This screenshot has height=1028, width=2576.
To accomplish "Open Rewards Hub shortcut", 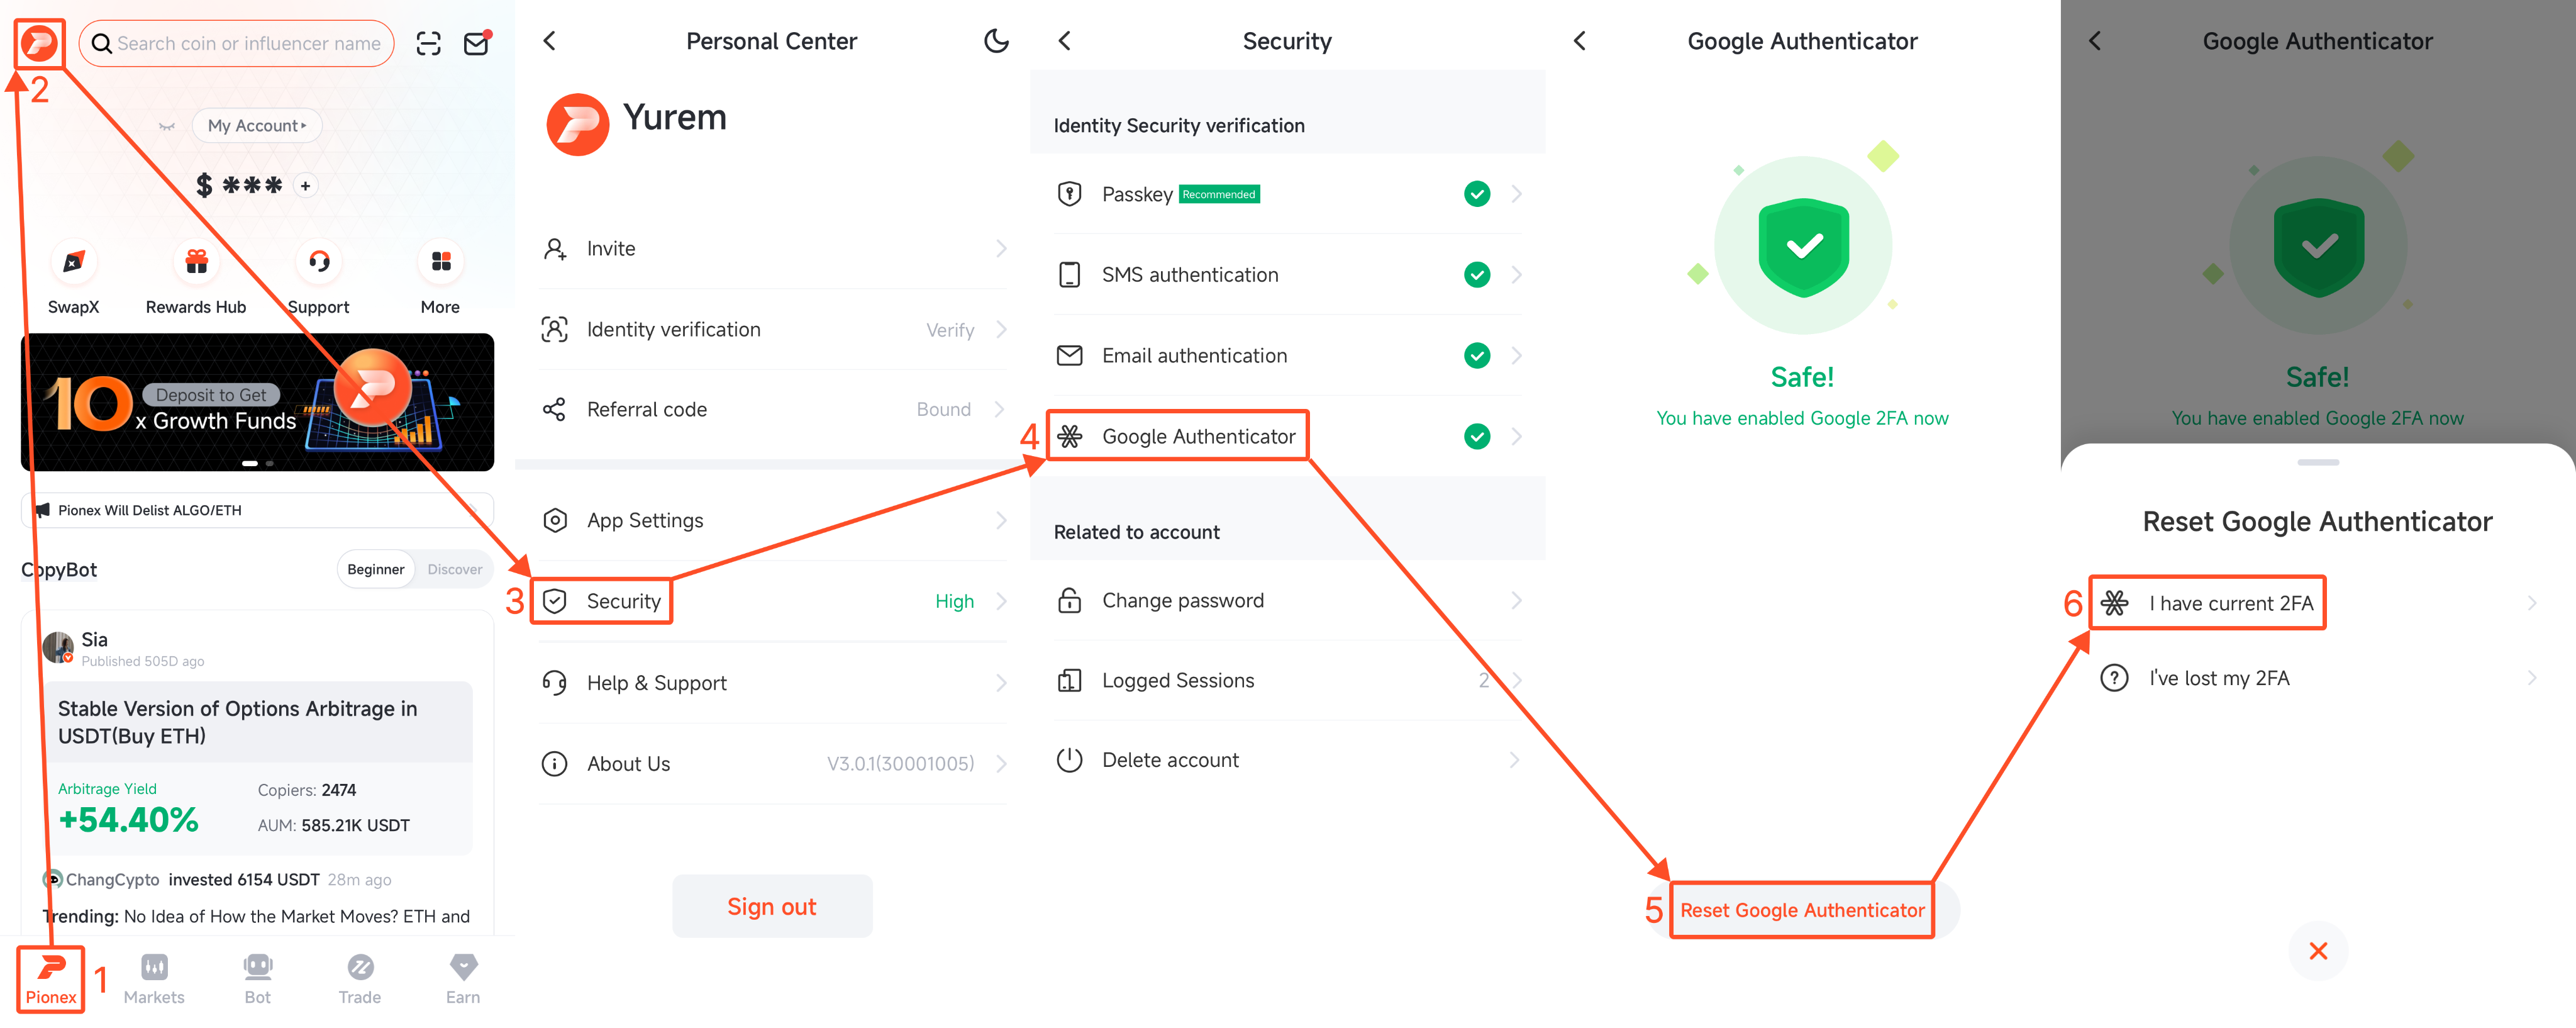I will tap(196, 278).
